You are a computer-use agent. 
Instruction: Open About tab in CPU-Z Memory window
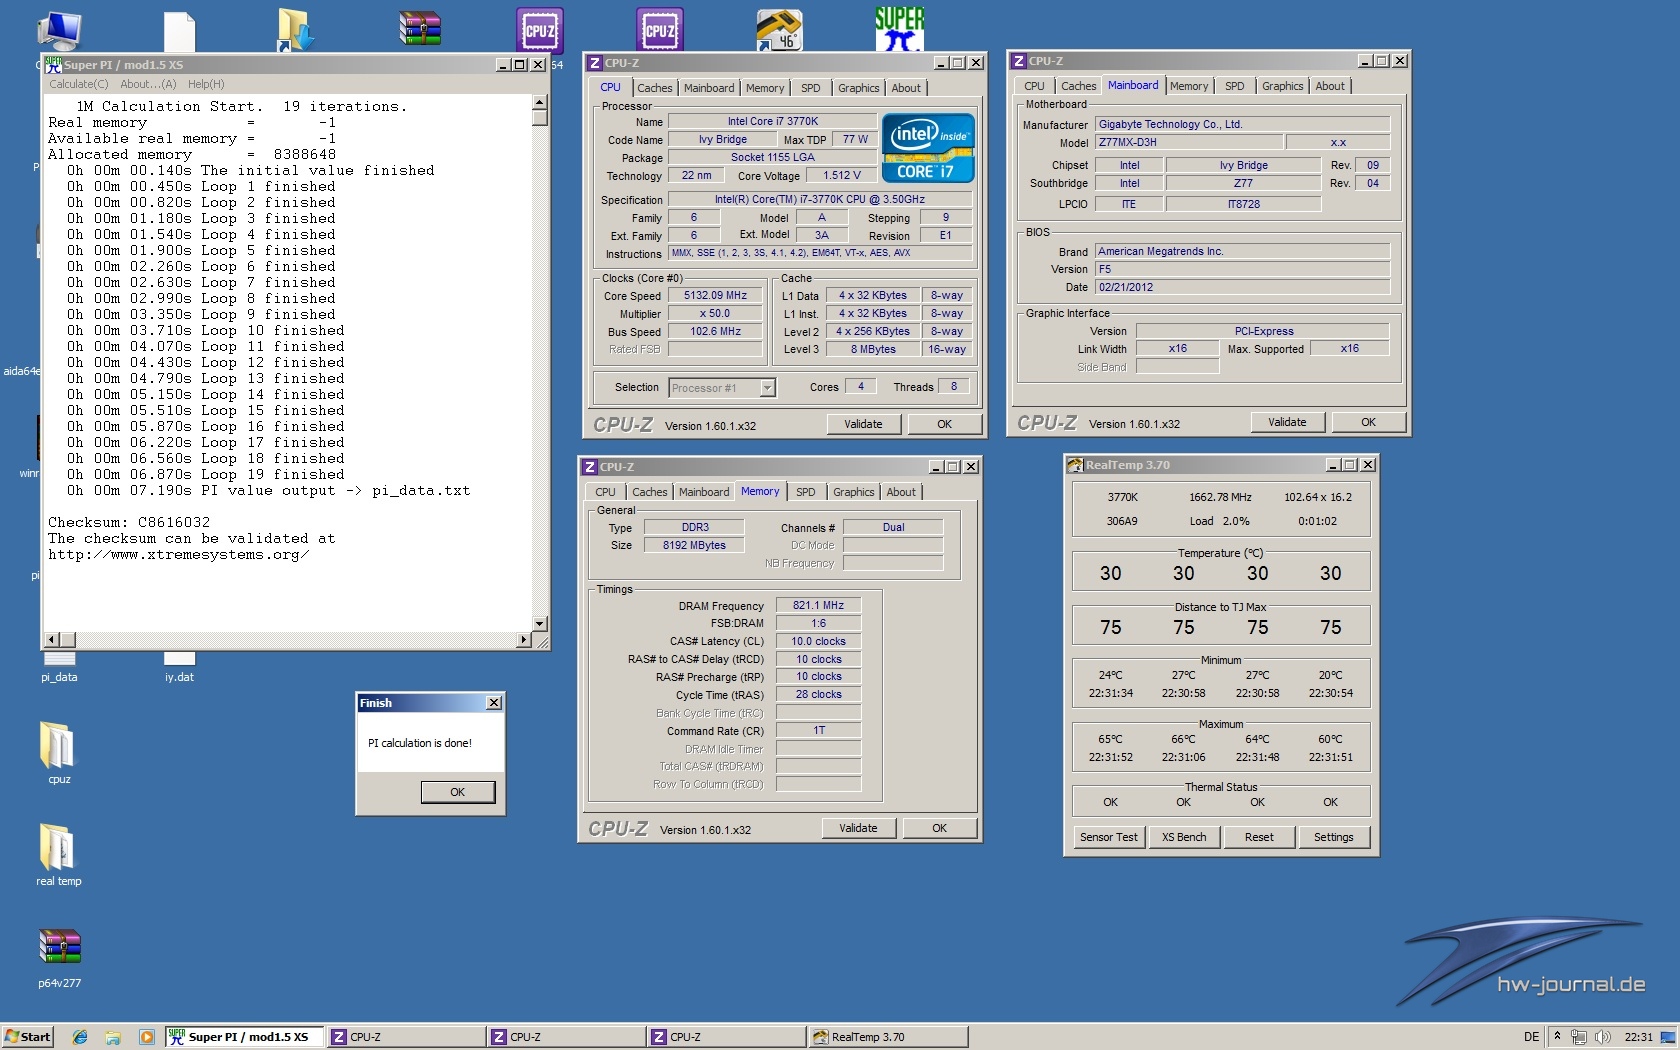901,492
